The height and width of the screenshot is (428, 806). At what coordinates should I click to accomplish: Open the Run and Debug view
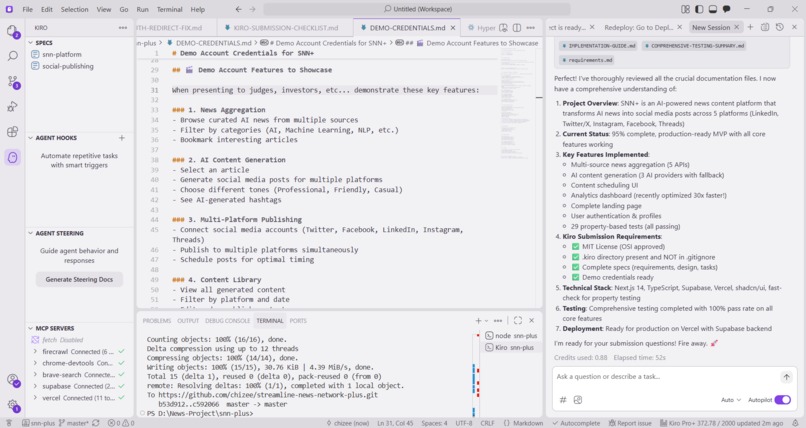click(12, 106)
